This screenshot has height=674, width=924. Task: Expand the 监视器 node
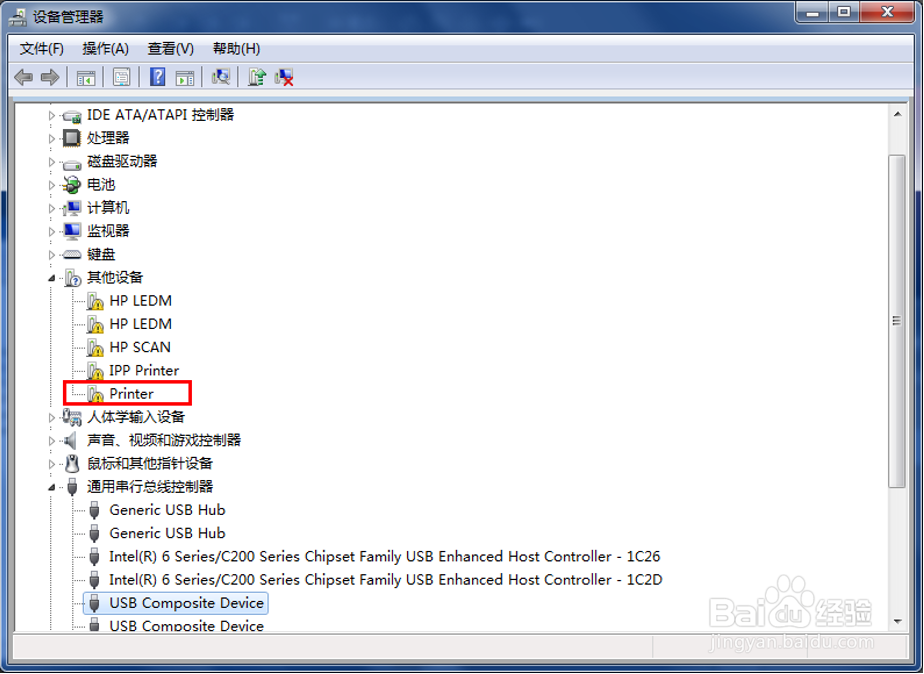[x=51, y=232]
